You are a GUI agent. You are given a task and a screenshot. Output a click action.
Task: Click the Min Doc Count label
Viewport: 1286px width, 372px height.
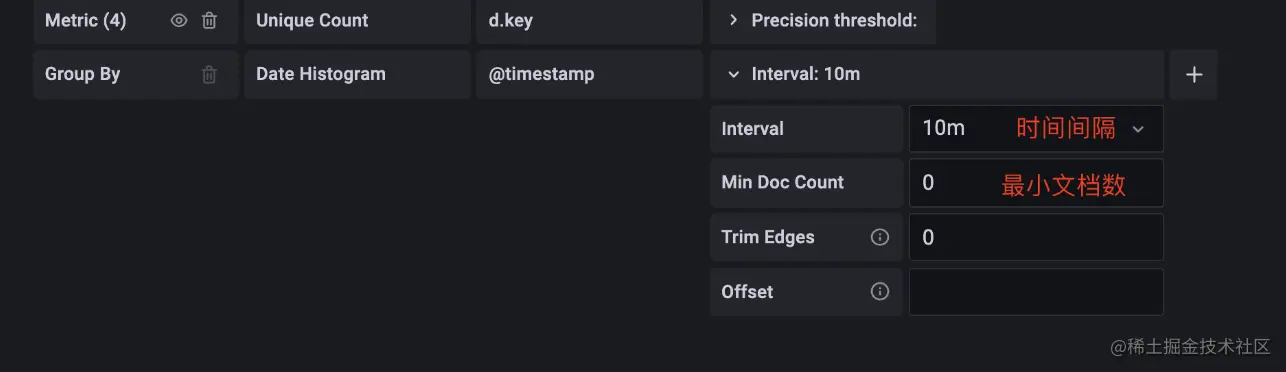tap(783, 182)
